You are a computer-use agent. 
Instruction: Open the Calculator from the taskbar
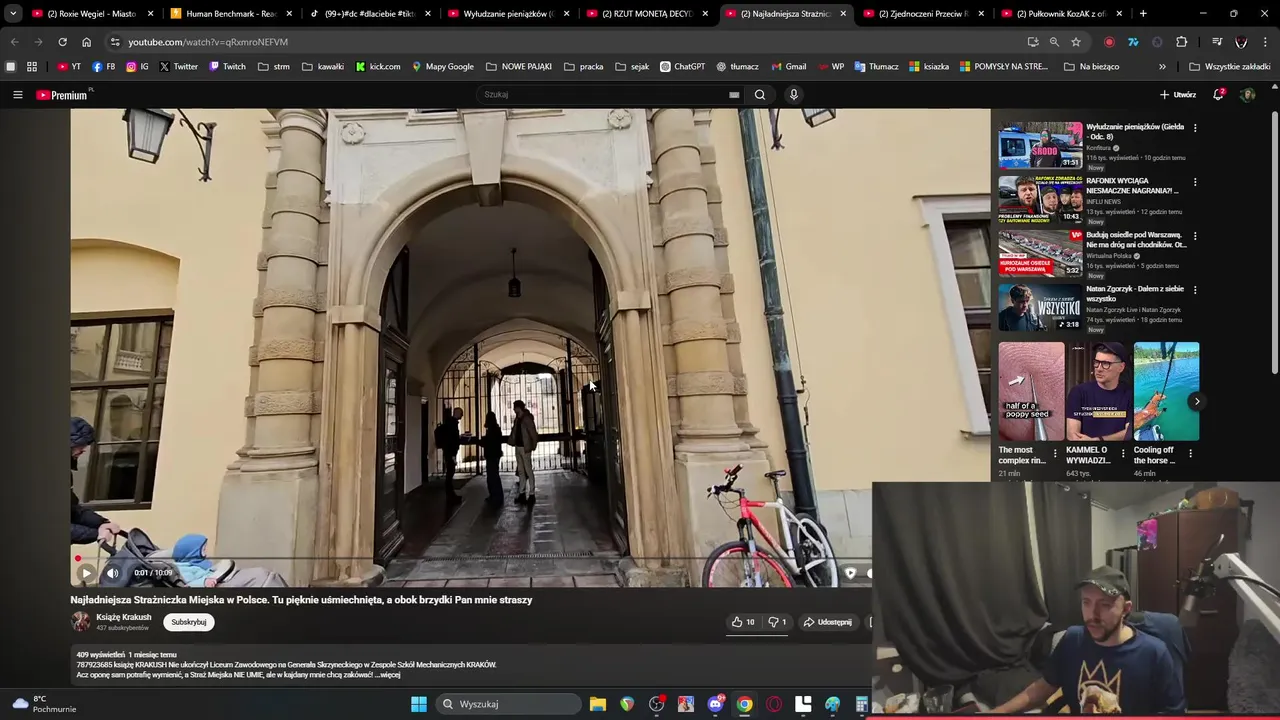point(861,704)
